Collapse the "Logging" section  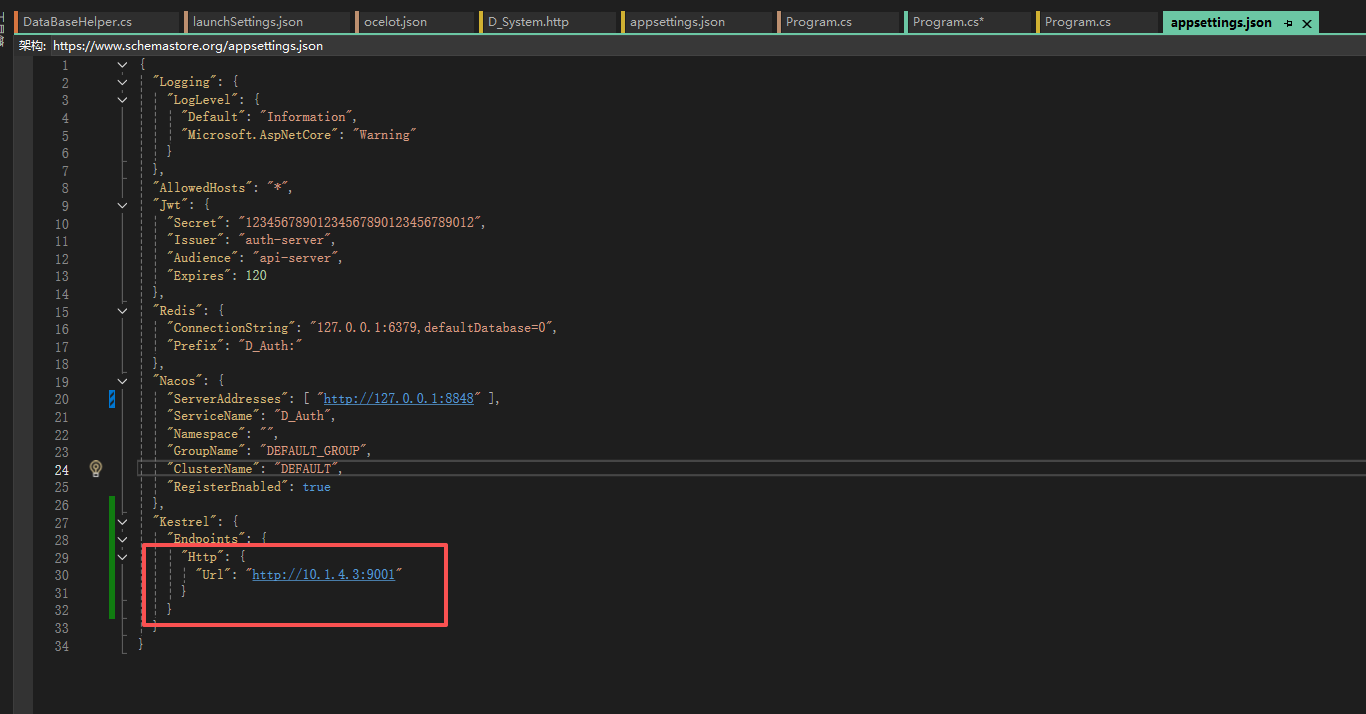pyautogui.click(x=122, y=82)
